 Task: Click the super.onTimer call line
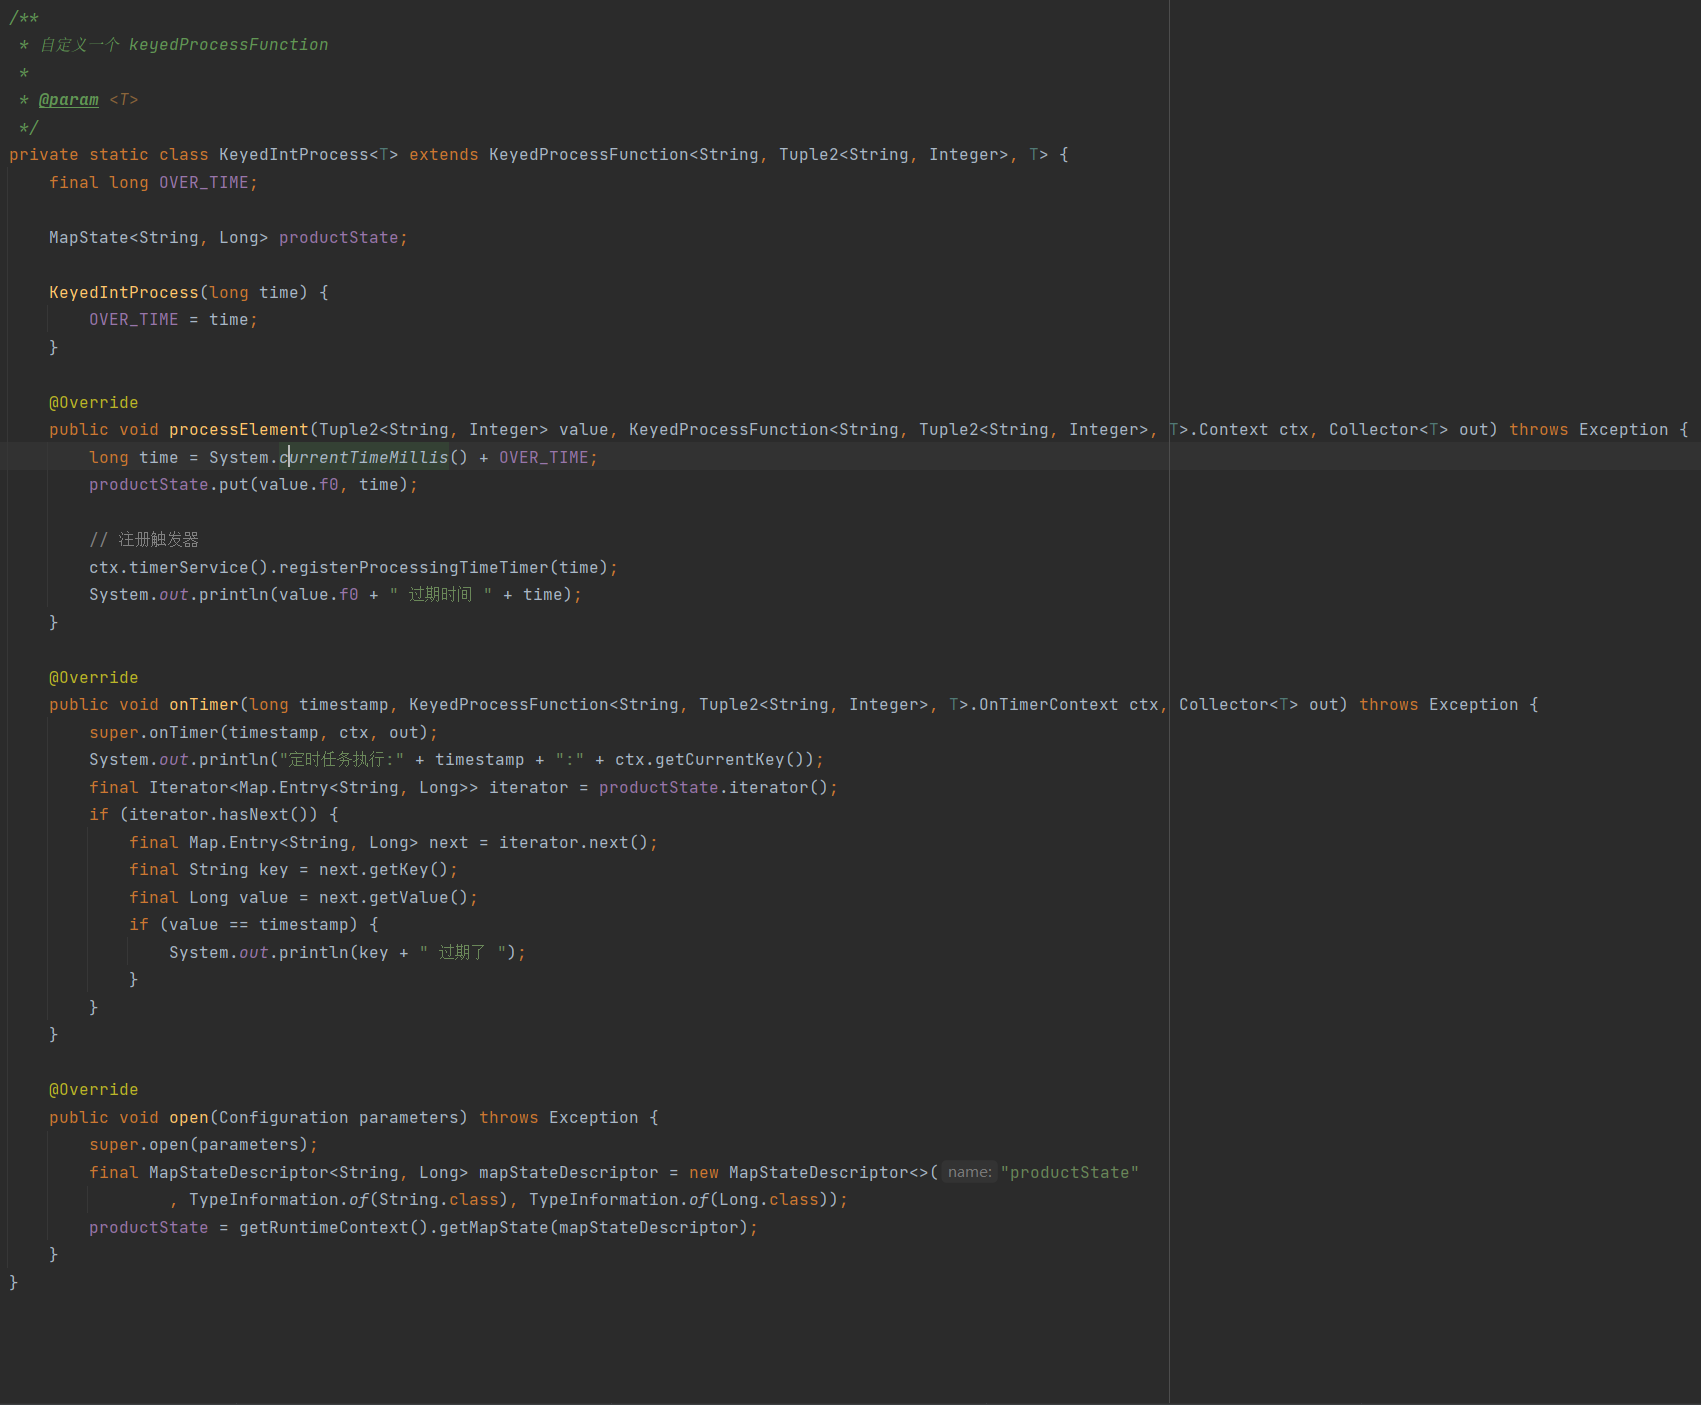[263, 733]
